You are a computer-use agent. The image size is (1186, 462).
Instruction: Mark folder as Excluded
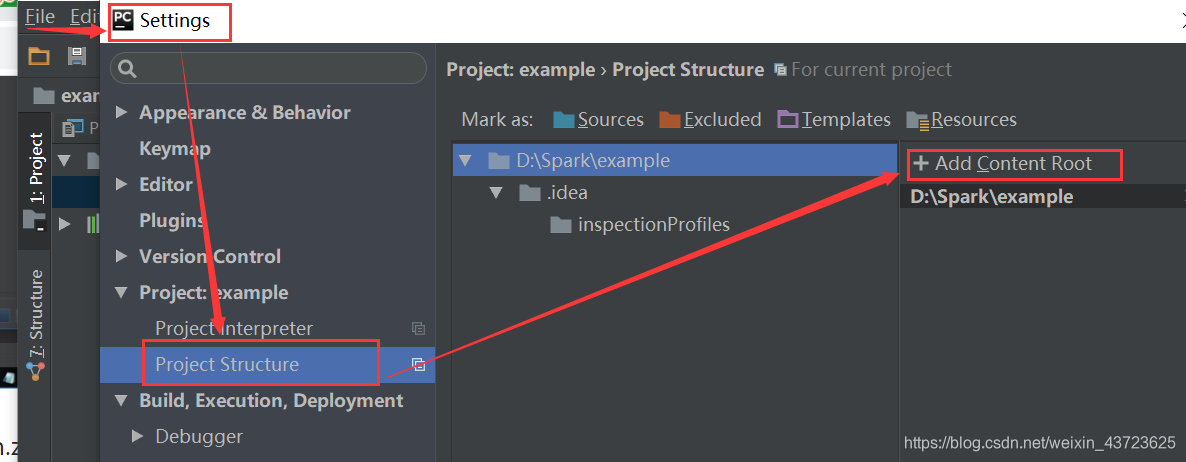pos(709,119)
